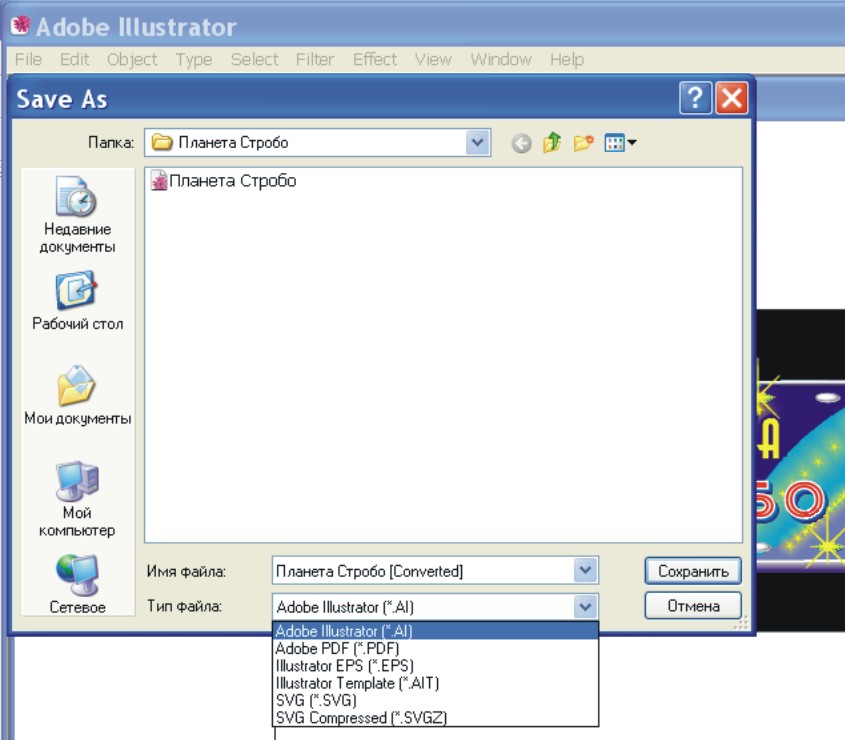Viewport: 845px width, 740px height.
Task: Open the Type menu
Action: point(194,59)
